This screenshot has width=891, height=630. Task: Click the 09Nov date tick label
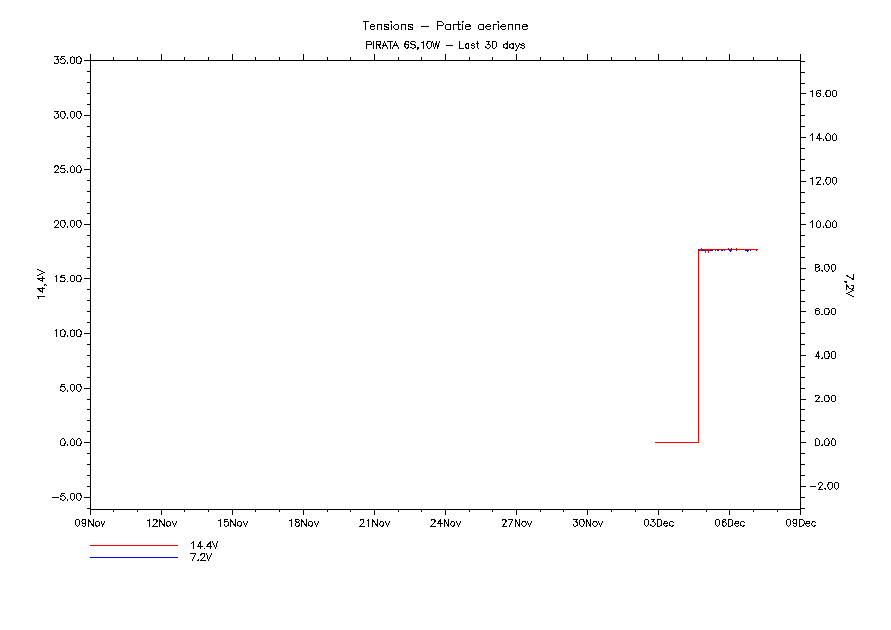tap(90, 522)
